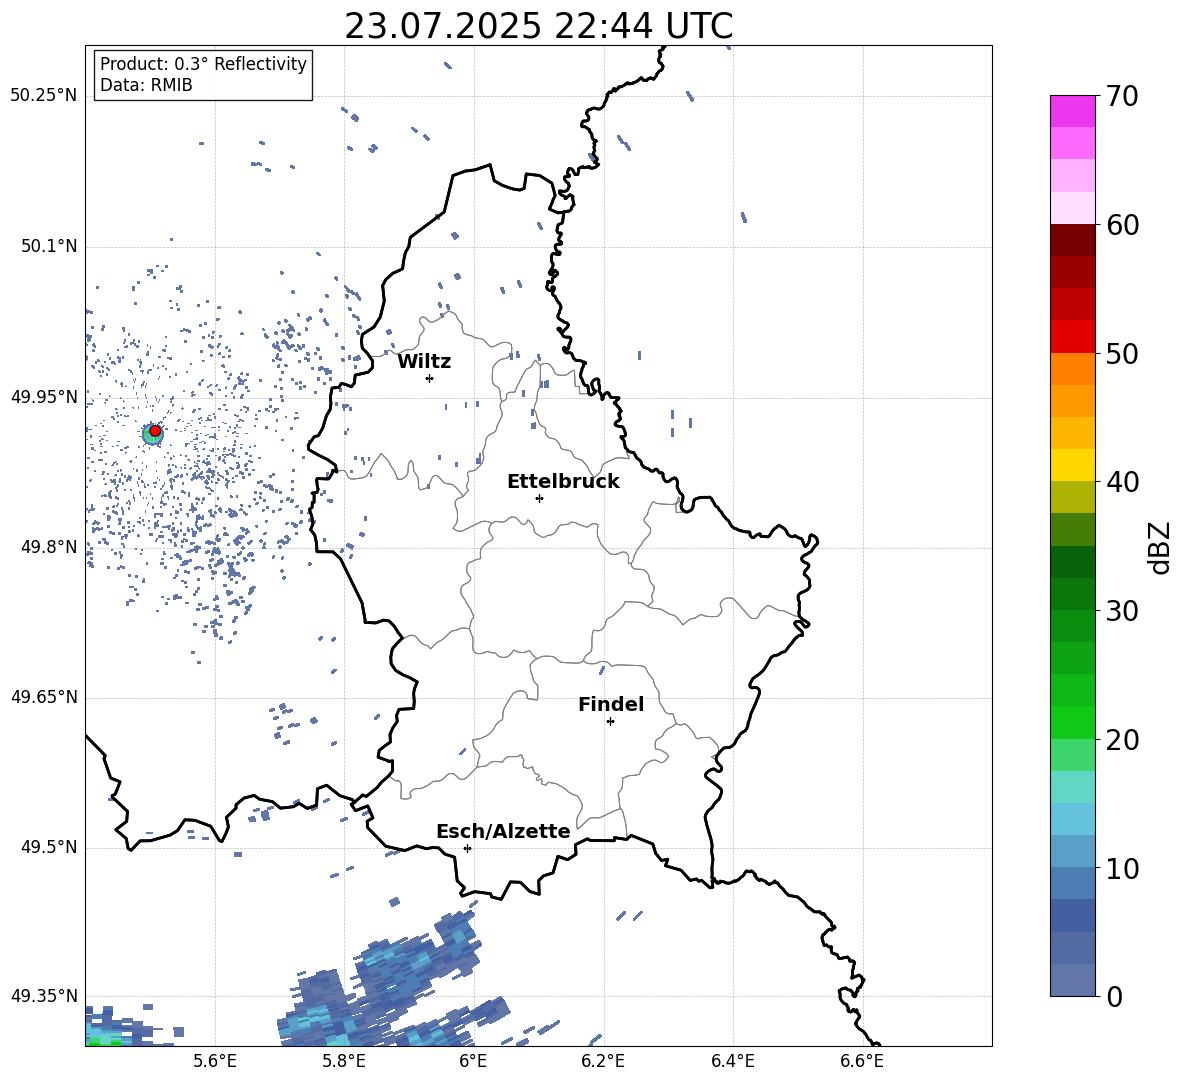Image resolution: width=1184 pixels, height=1081 pixels.
Task: Click the Findel city label
Action: [x=611, y=704]
